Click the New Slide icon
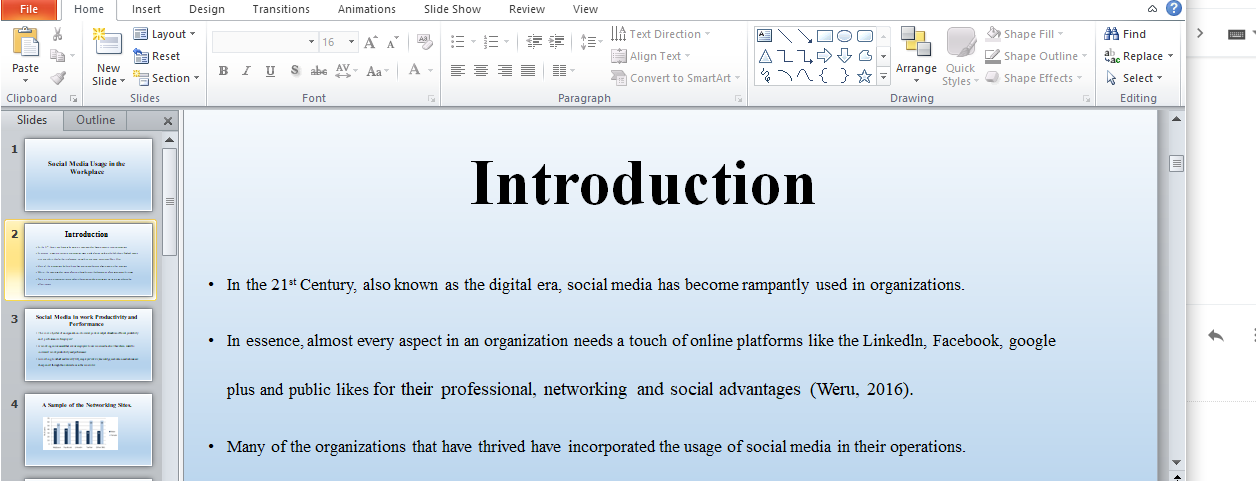 (107, 42)
